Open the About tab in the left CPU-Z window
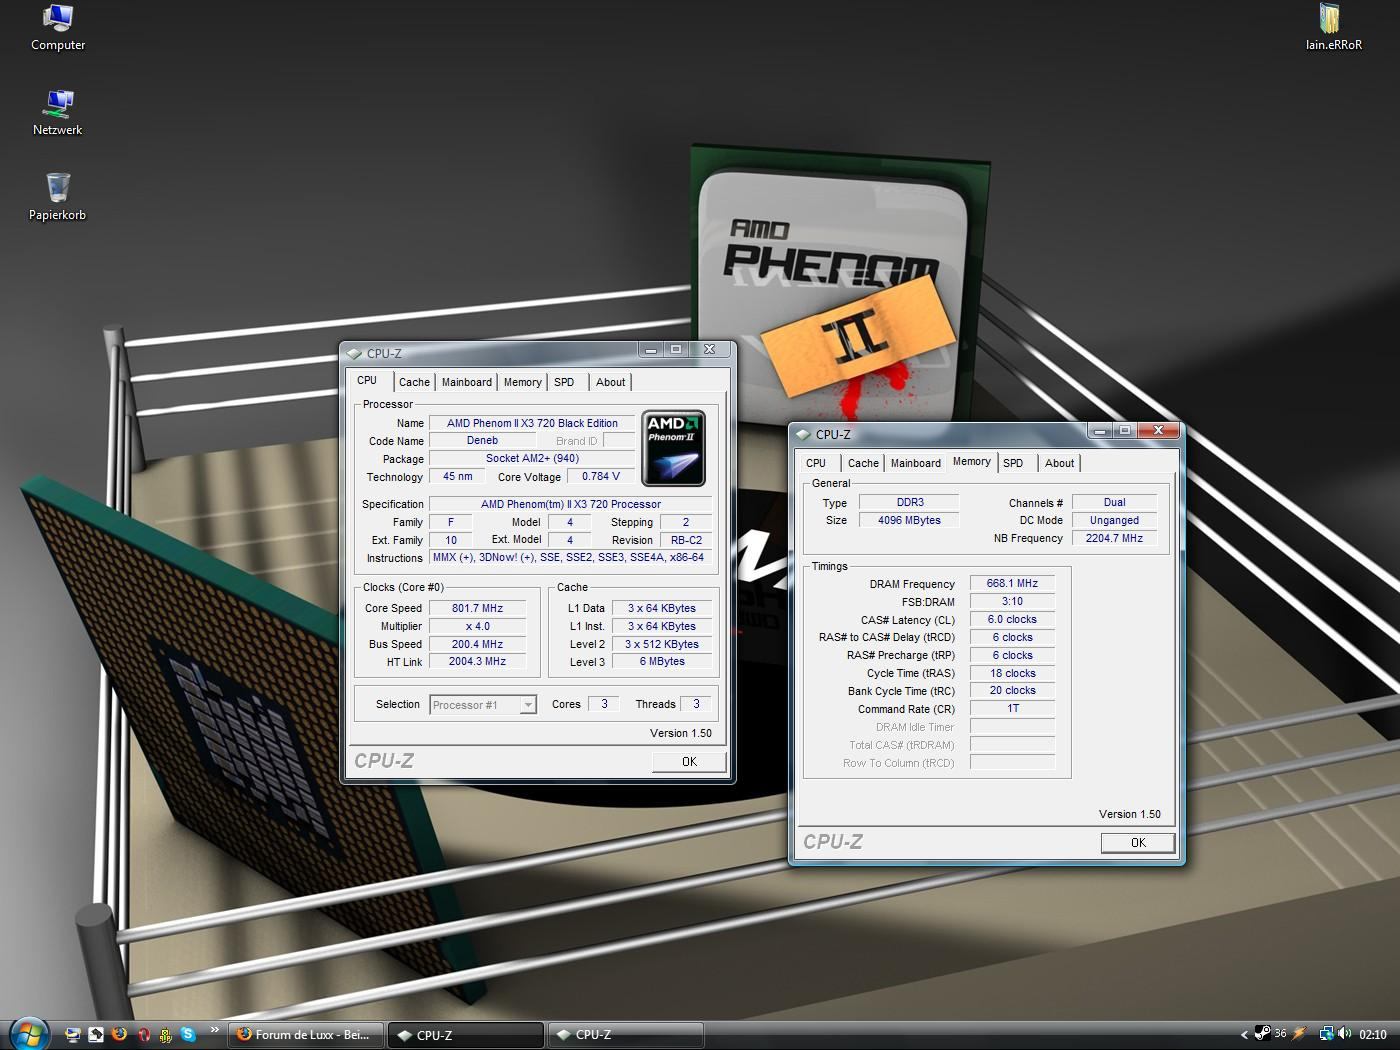 tap(611, 382)
